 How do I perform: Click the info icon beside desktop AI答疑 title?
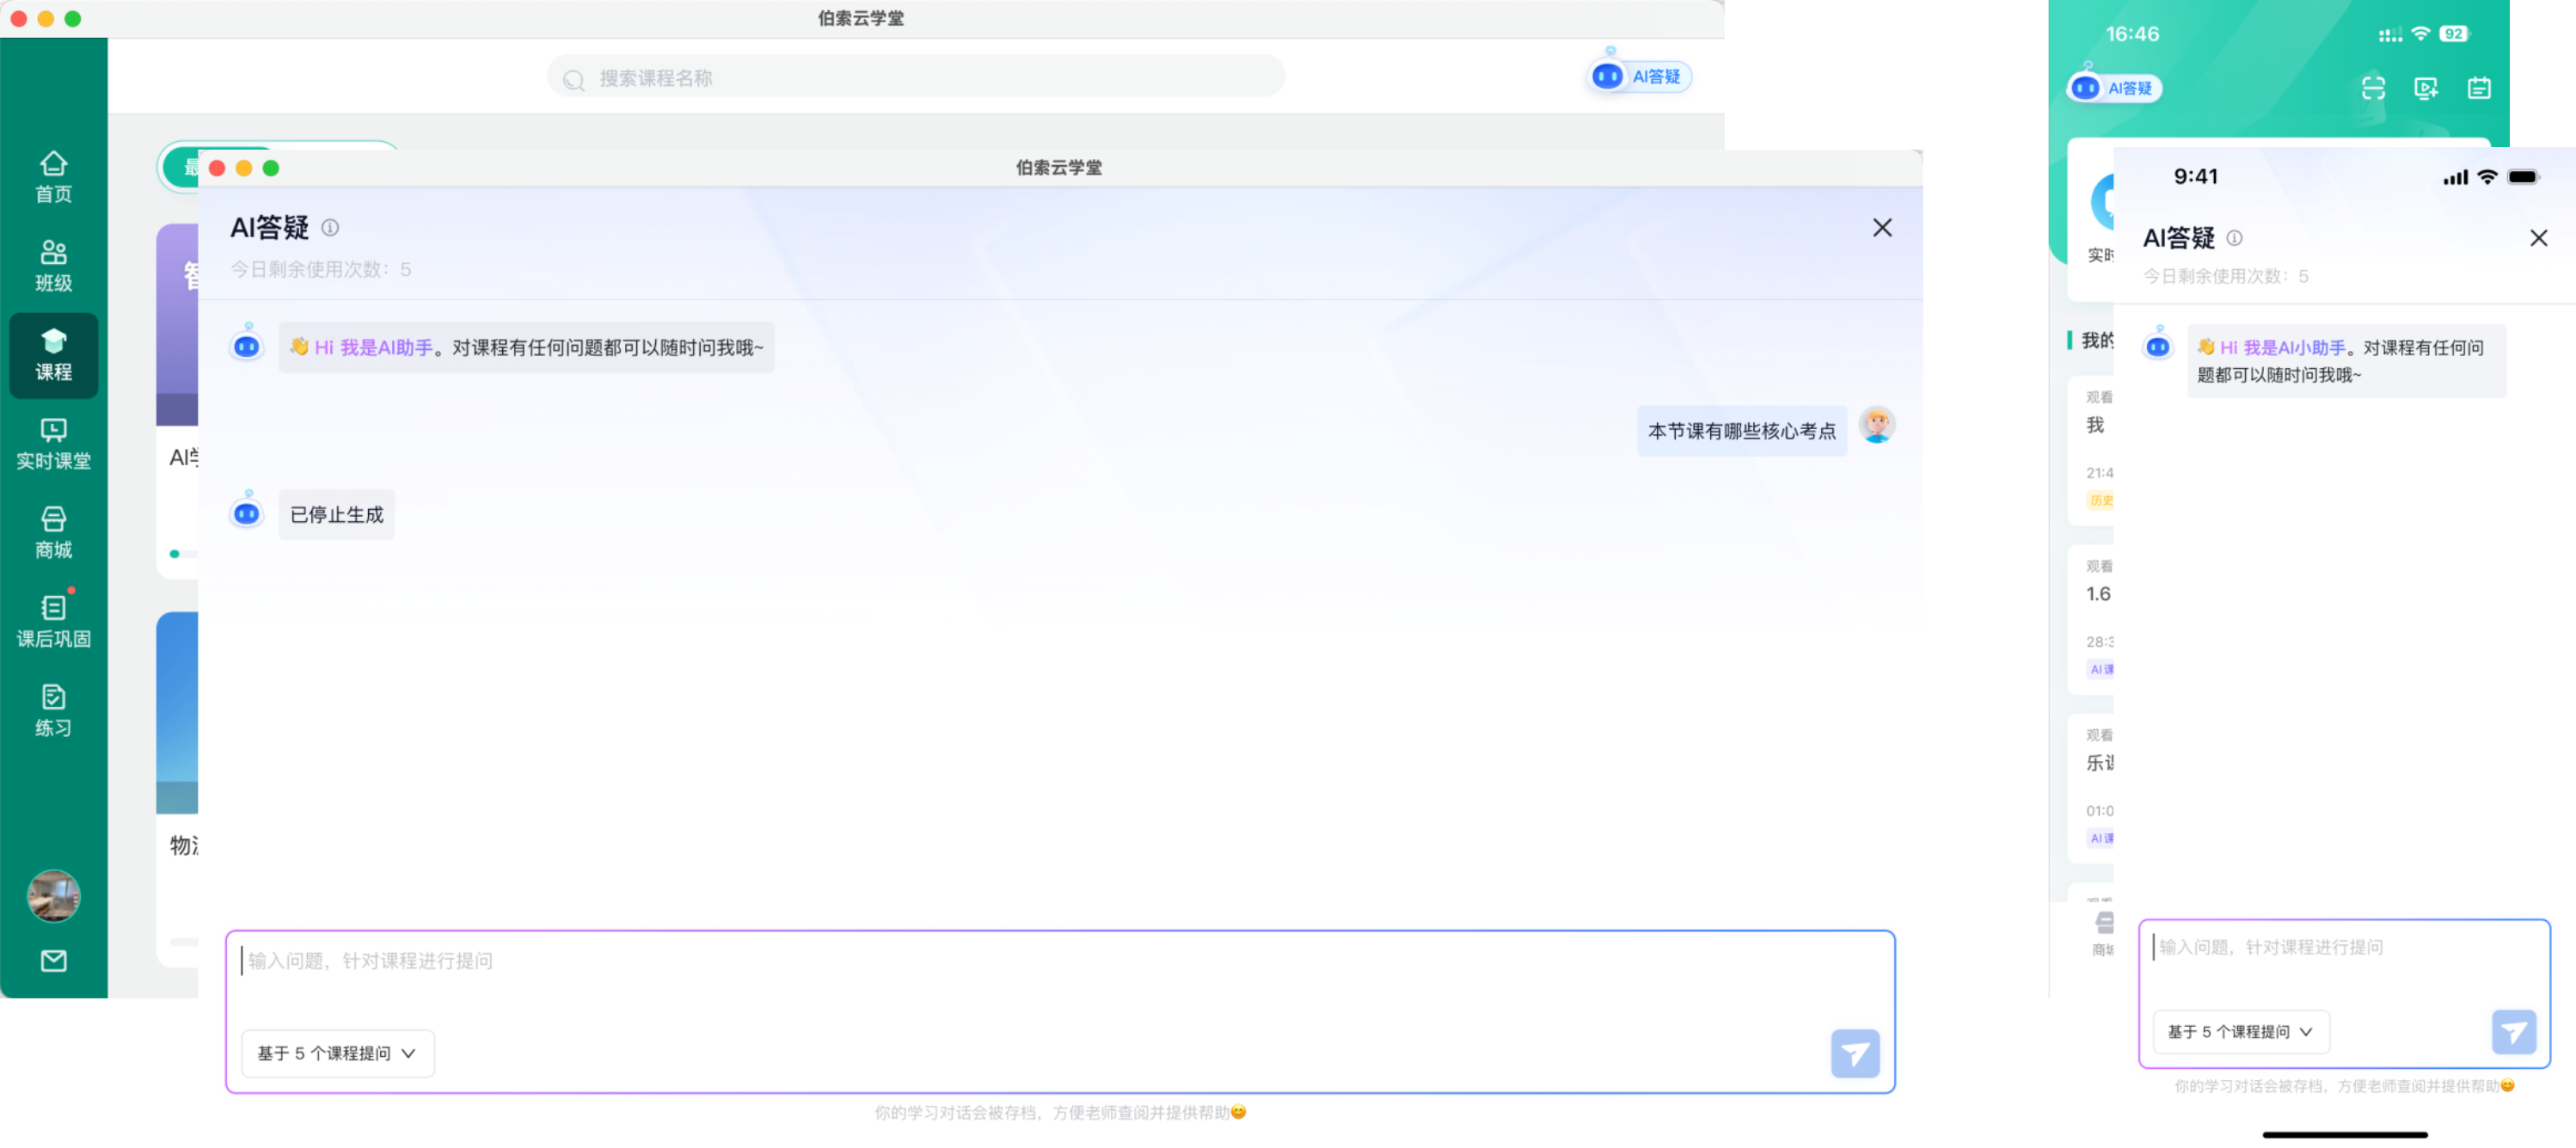[330, 228]
